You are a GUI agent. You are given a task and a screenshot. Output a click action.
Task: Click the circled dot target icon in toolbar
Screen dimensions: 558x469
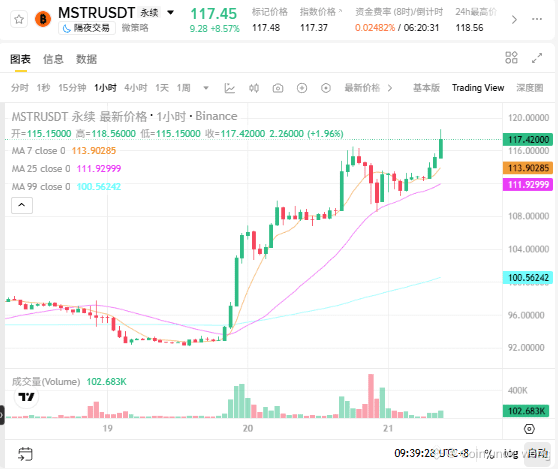coord(326,88)
